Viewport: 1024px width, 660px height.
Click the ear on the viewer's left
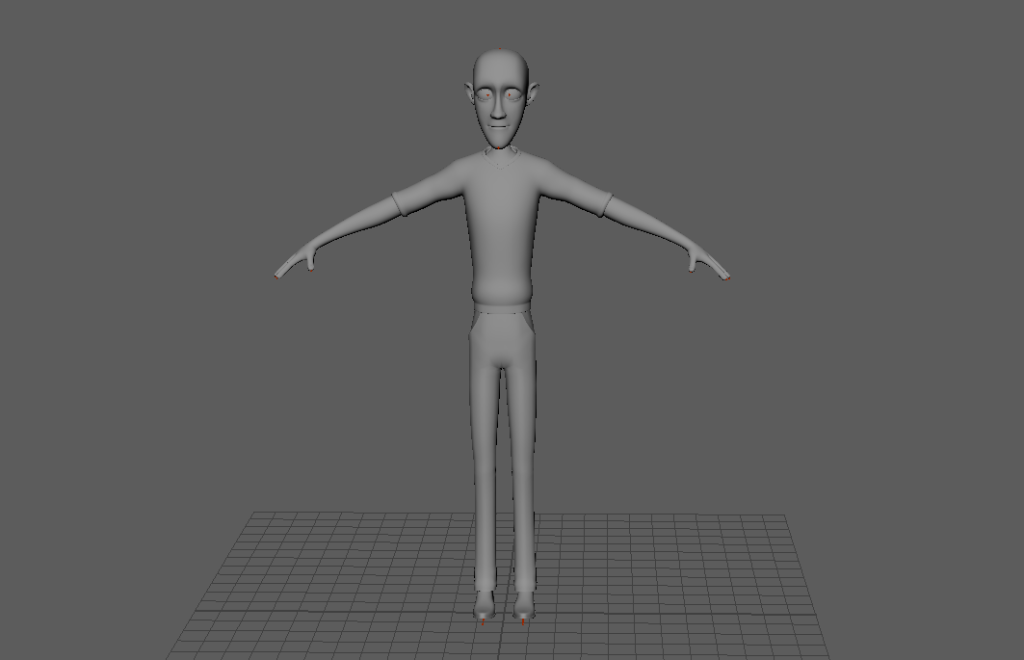coord(470,93)
